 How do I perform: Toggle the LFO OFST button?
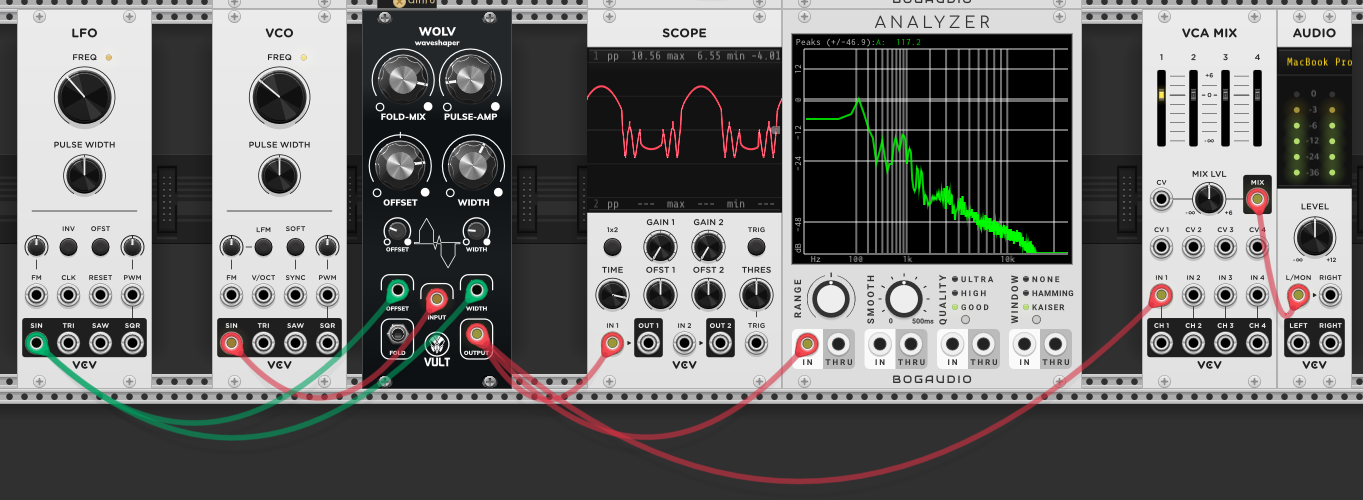point(100,245)
